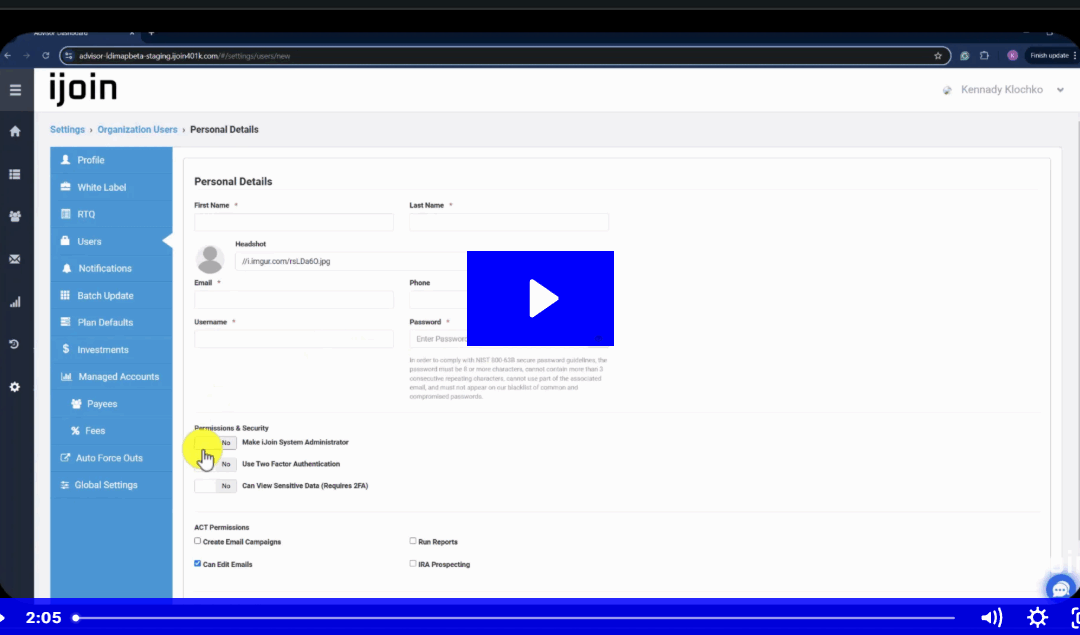Click the browser profile avatar
The height and width of the screenshot is (635, 1080).
coord(1012,56)
